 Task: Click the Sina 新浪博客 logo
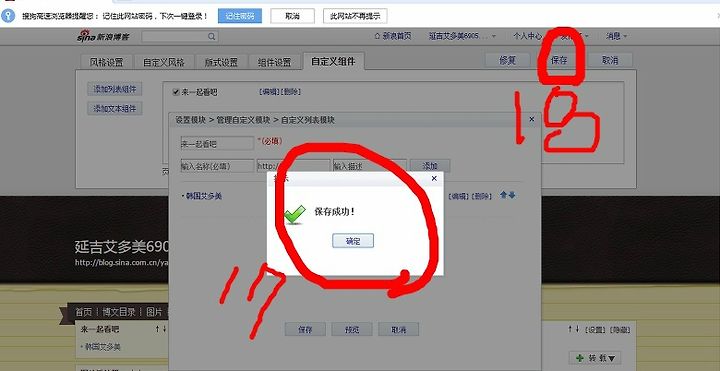coord(102,36)
